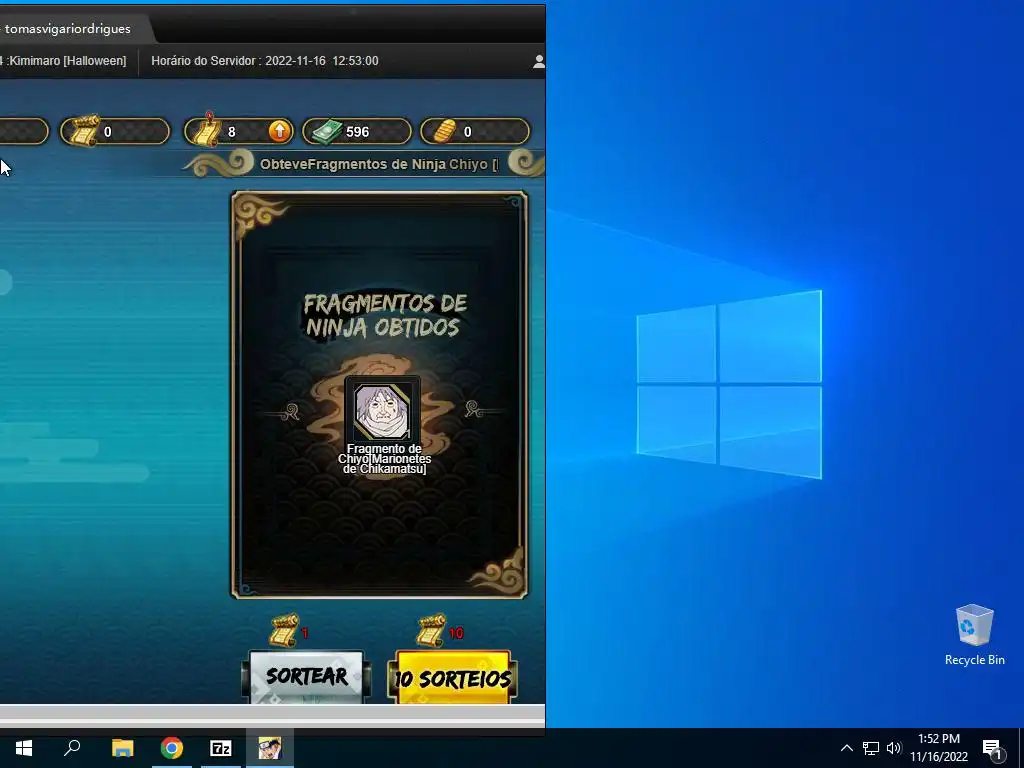This screenshot has height=768, width=1024.
Task: Click the Chiyo fragment portrait
Action: point(382,411)
